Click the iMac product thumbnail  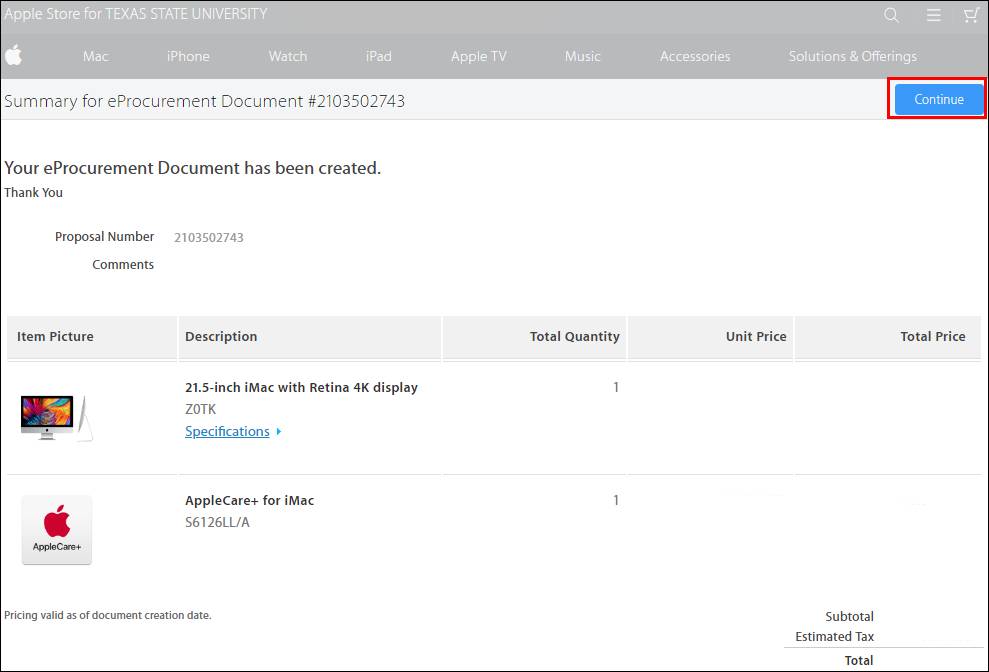tap(56, 418)
